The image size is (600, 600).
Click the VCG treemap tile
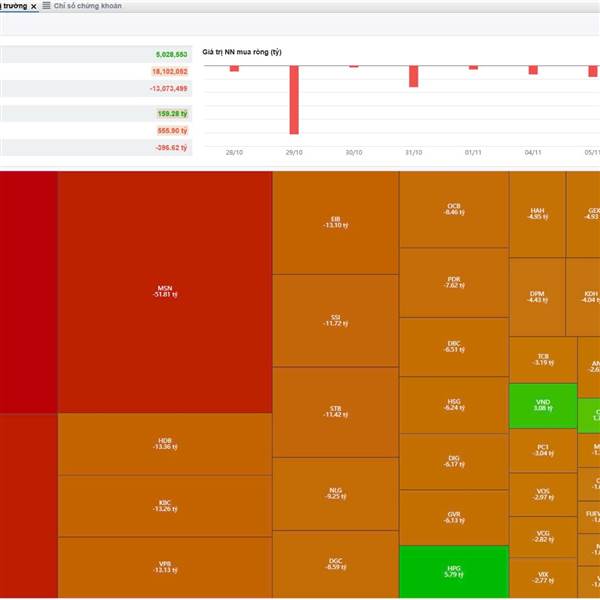(x=543, y=536)
